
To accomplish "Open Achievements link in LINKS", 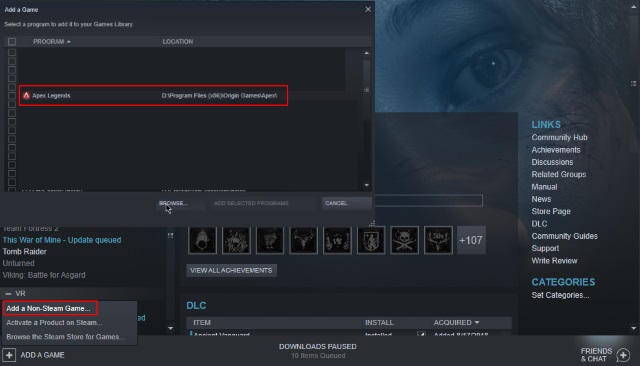I will [556, 150].
